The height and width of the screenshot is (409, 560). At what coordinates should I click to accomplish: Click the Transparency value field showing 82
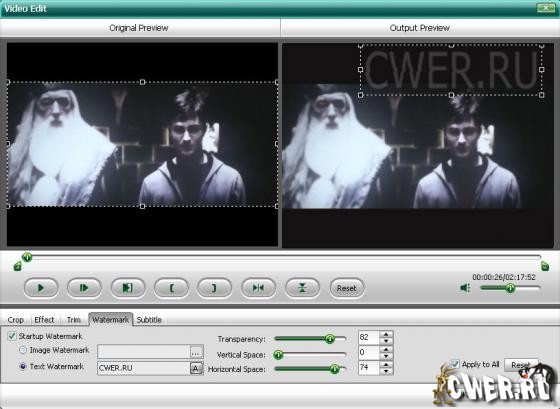coord(368,337)
